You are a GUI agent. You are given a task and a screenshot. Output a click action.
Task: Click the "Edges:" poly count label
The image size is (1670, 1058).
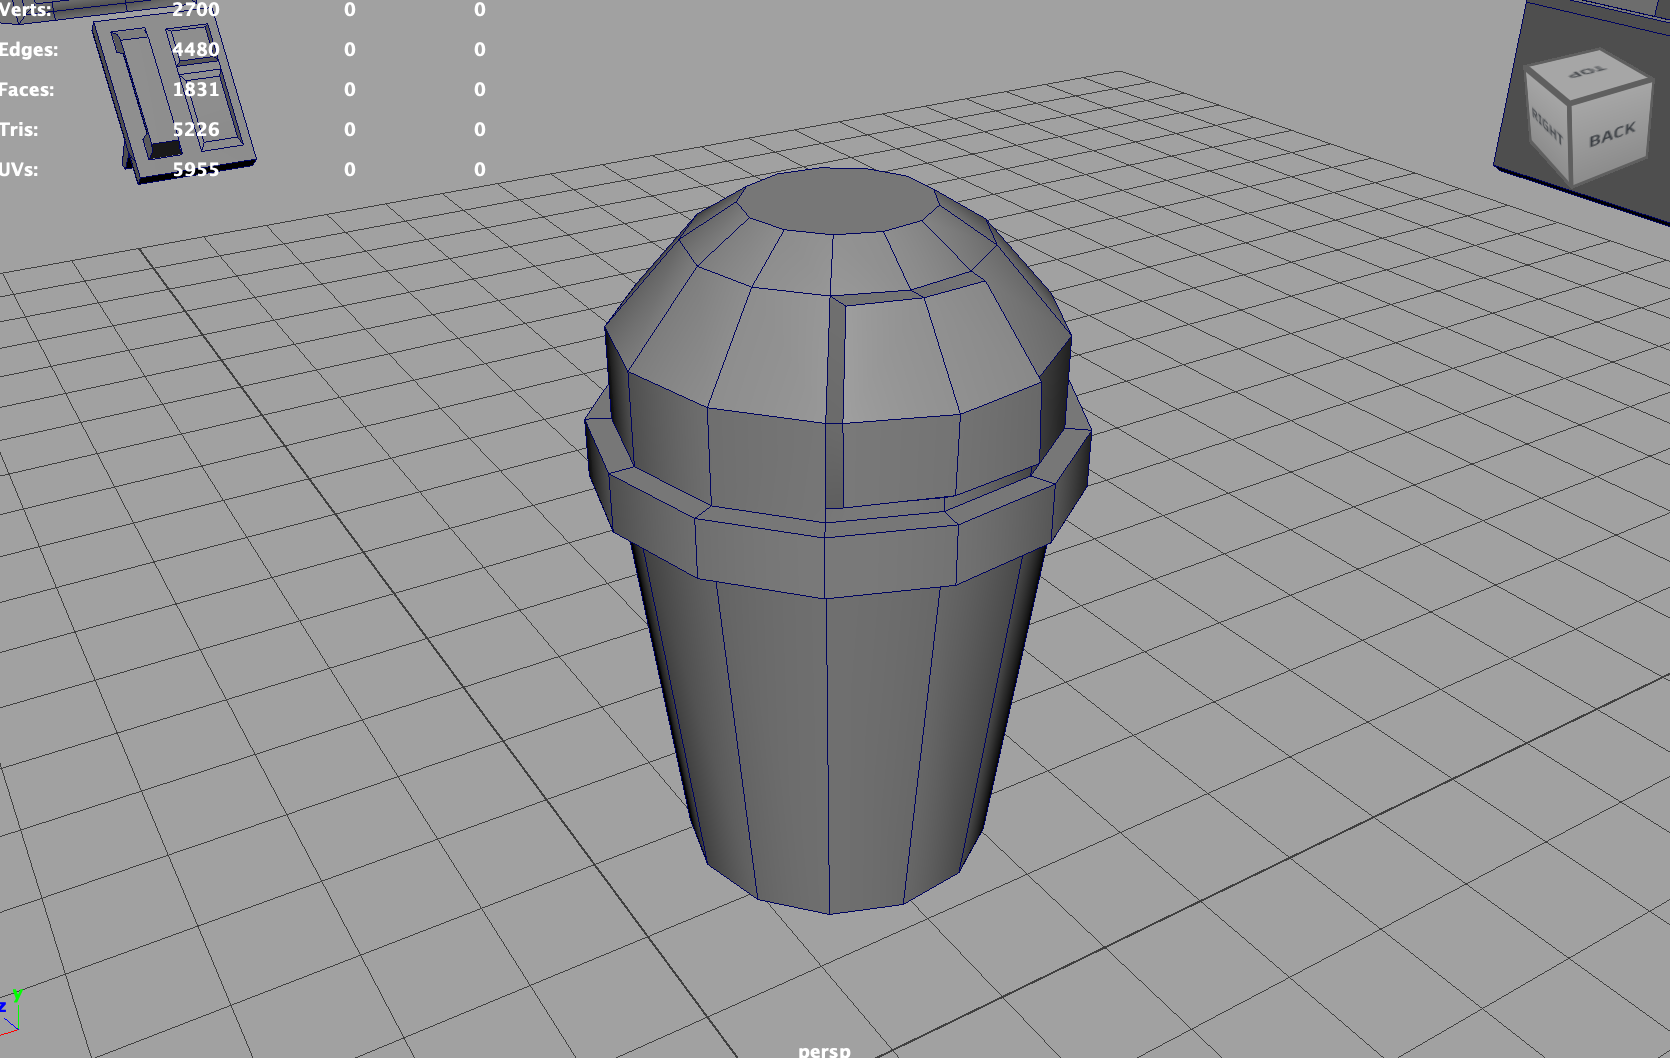click(29, 49)
